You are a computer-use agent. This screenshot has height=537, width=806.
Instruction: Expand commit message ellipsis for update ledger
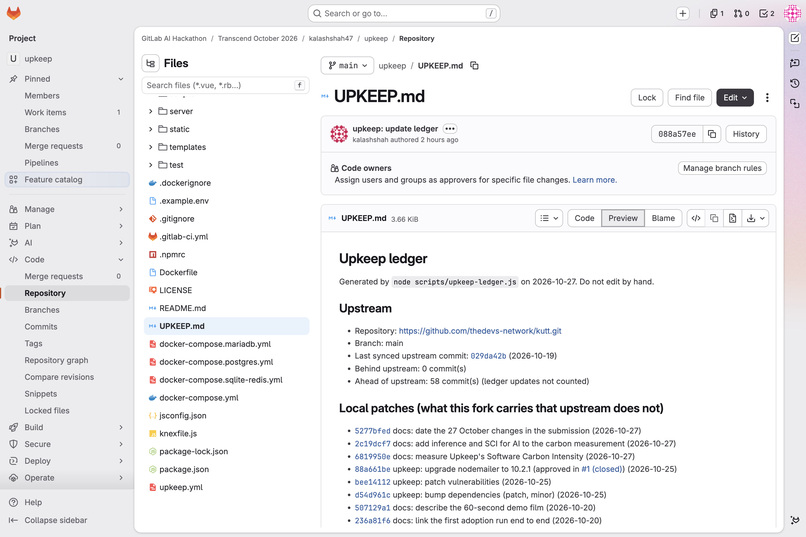tap(450, 128)
